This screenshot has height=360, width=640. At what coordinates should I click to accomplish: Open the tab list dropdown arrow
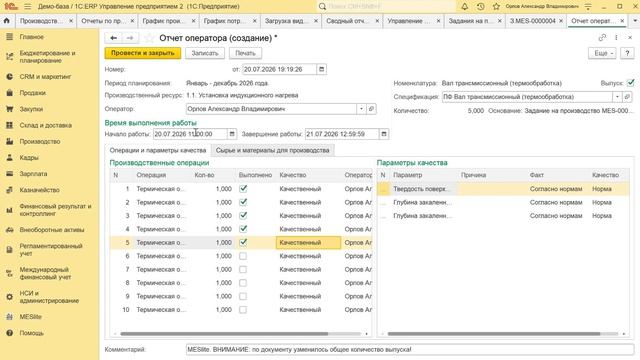coord(635,21)
